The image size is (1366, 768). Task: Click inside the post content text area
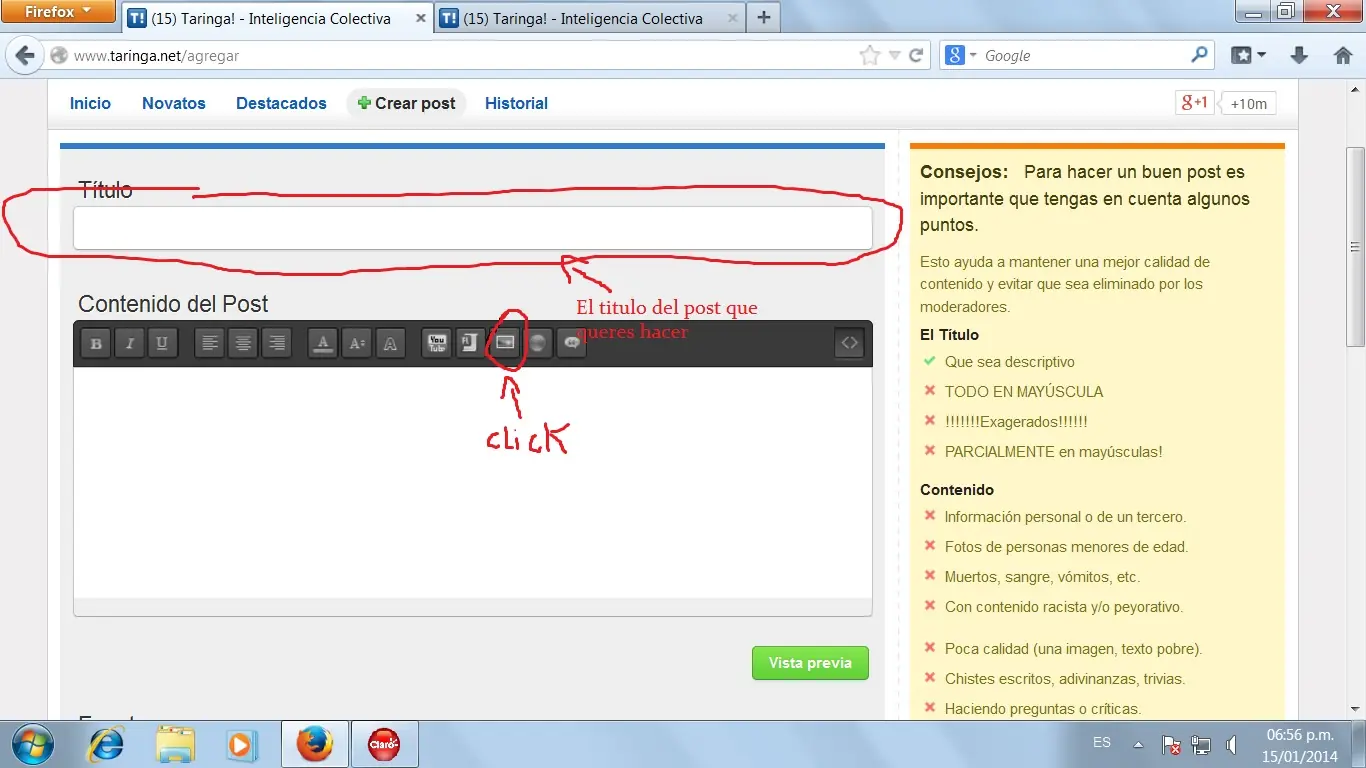coord(473,482)
